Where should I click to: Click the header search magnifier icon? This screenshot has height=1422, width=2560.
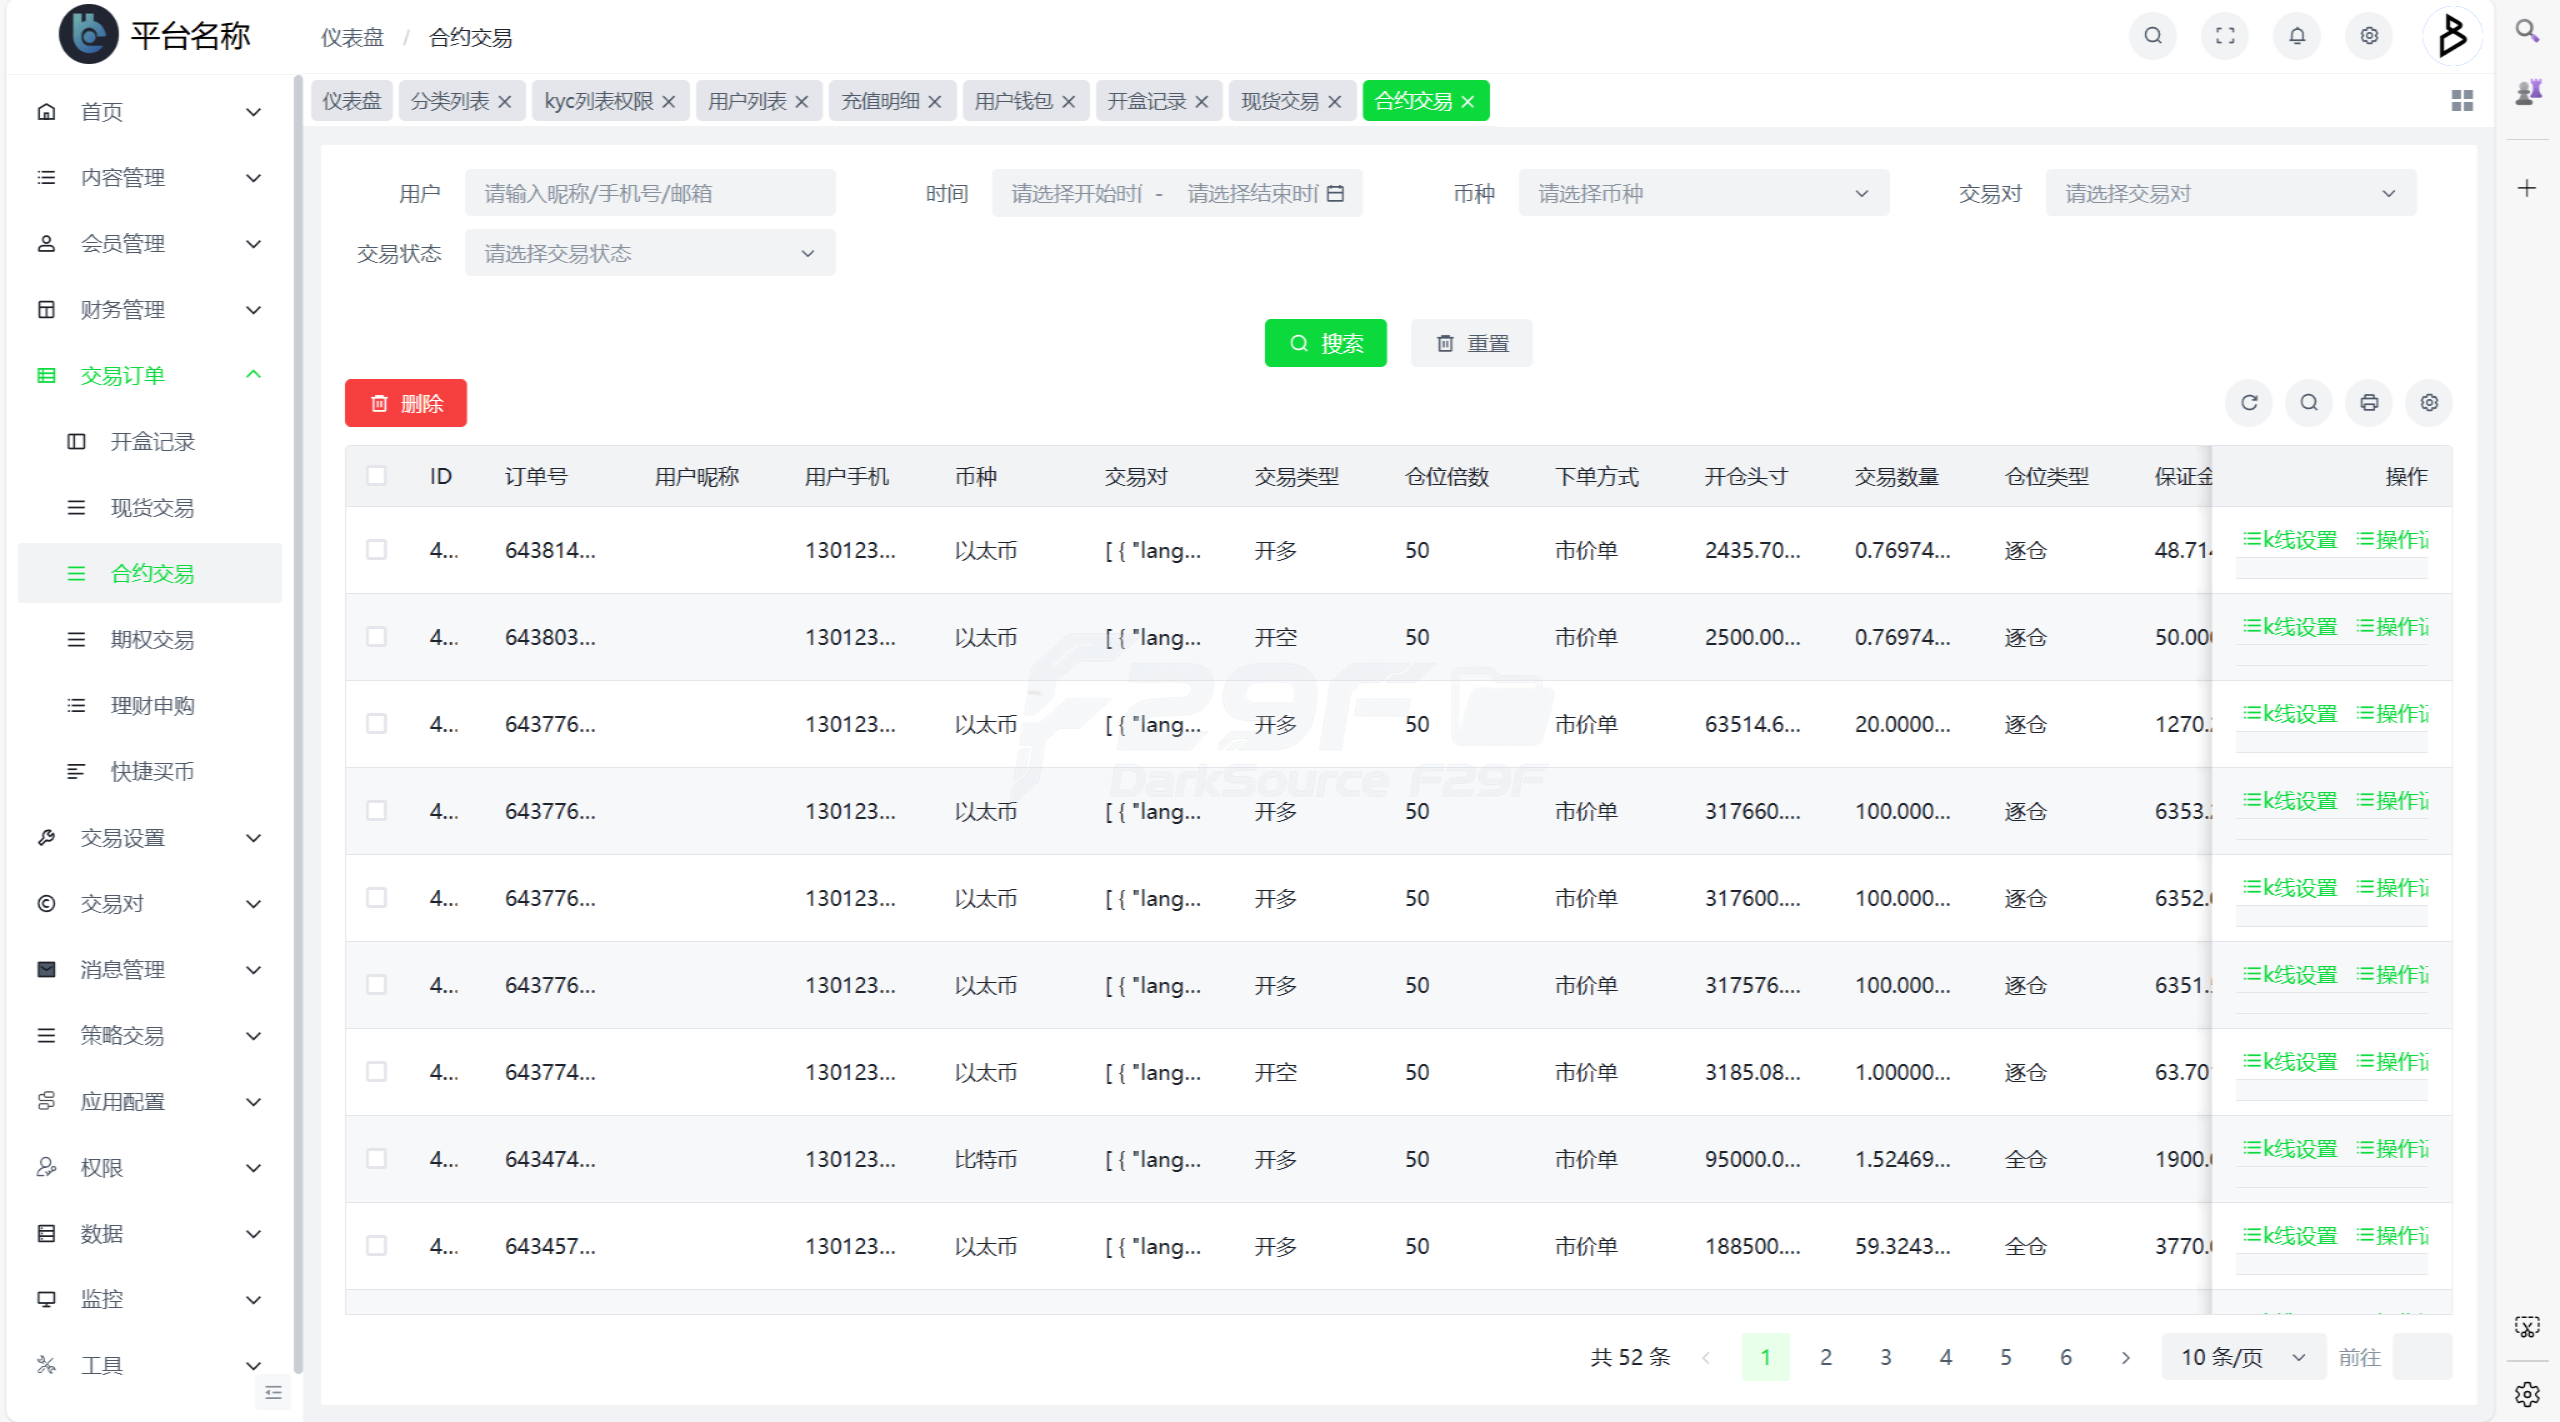coord(2153,36)
